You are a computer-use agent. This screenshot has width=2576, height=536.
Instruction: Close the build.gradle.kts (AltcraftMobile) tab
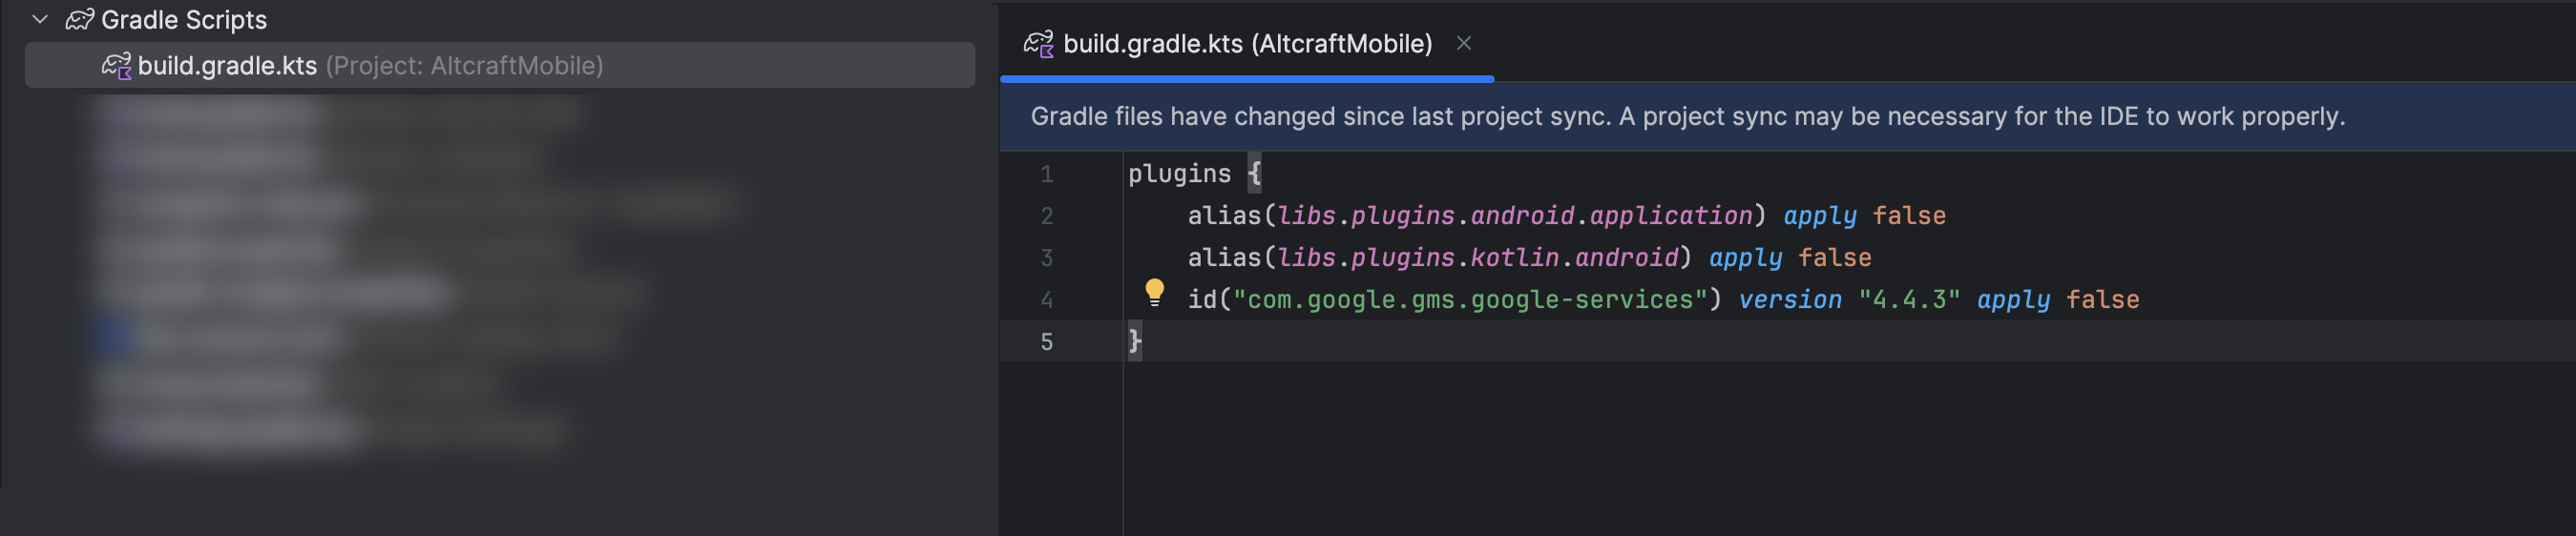(1463, 43)
